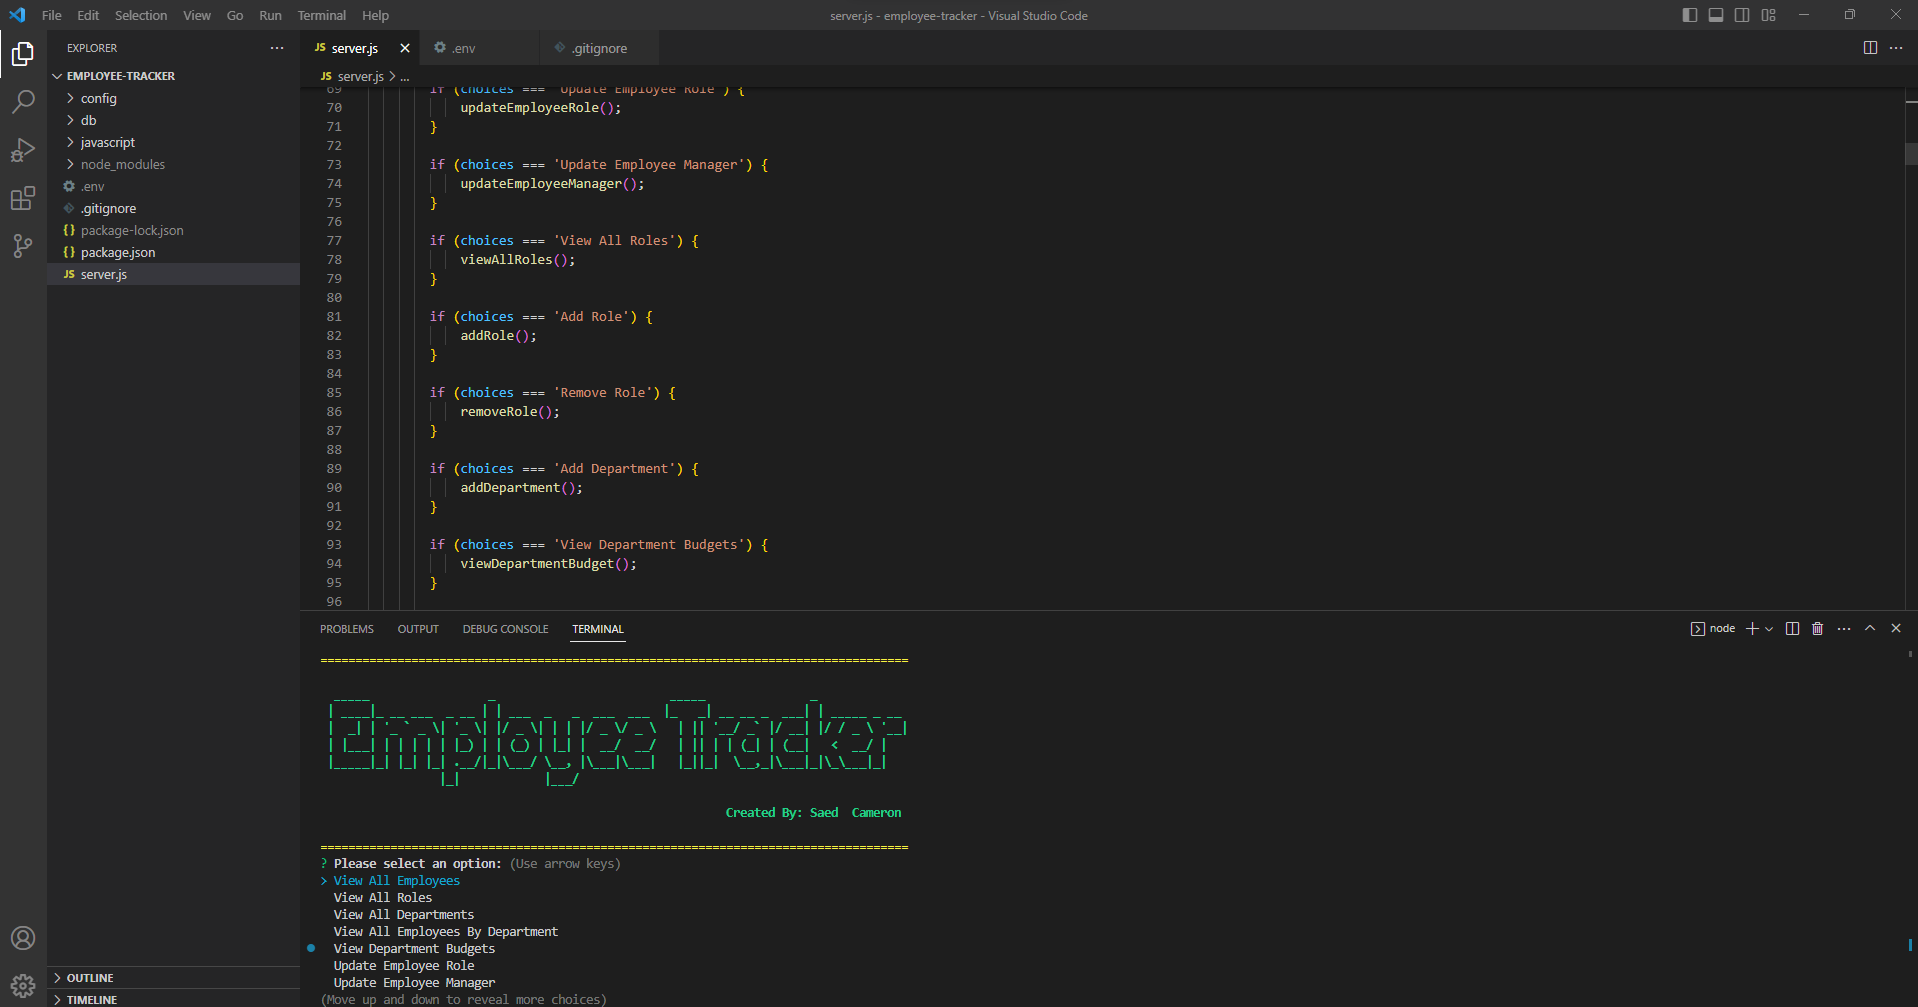Open the Manage gear icon
Screen dimensions: 1918x1007
[x=23, y=986]
